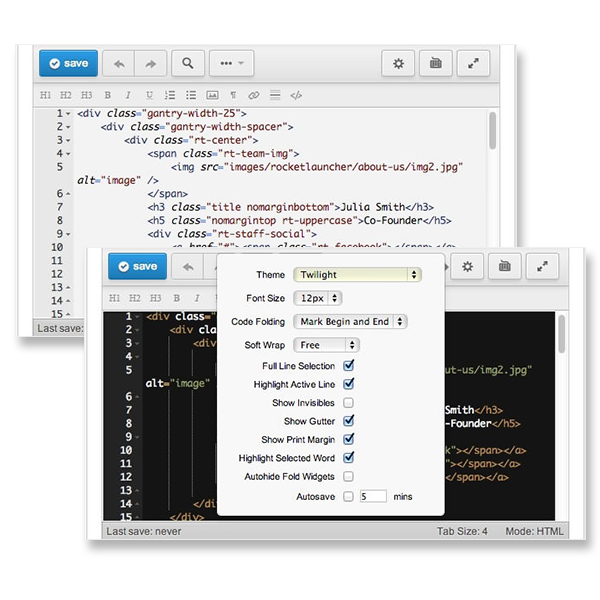Uncheck Show Print Margin

click(x=348, y=439)
